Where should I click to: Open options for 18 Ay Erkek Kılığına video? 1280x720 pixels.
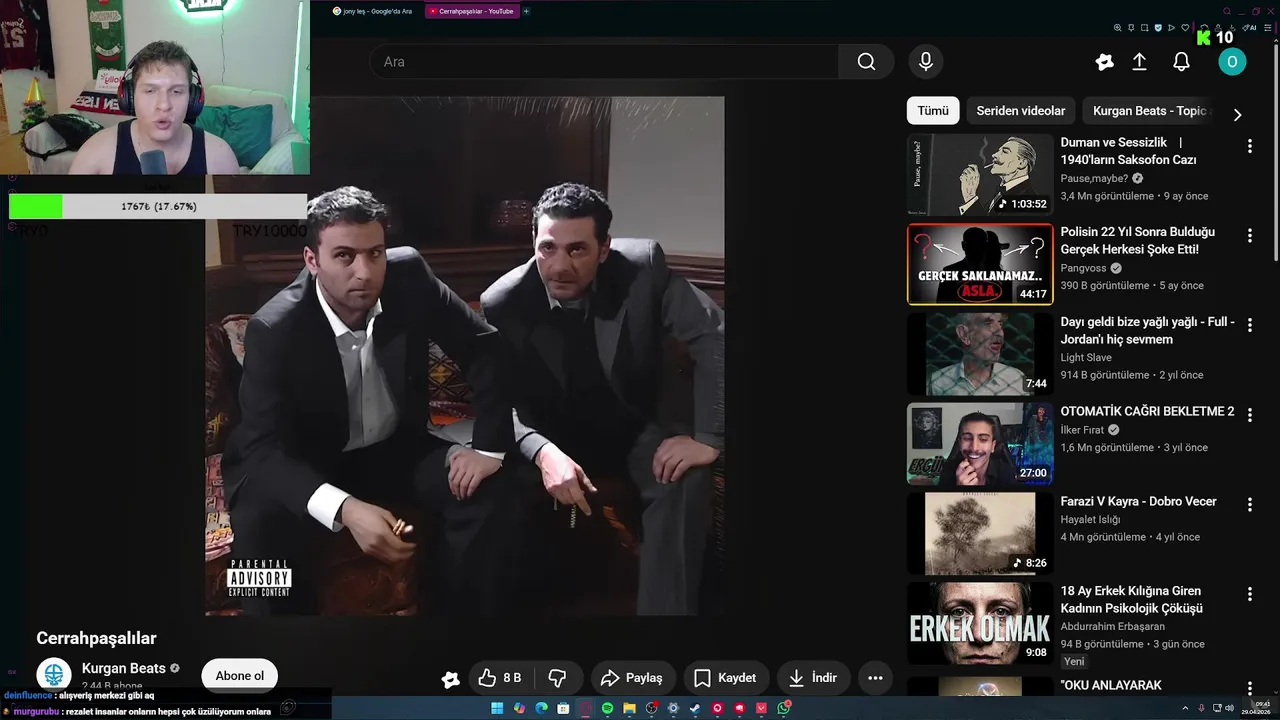tap(1249, 594)
